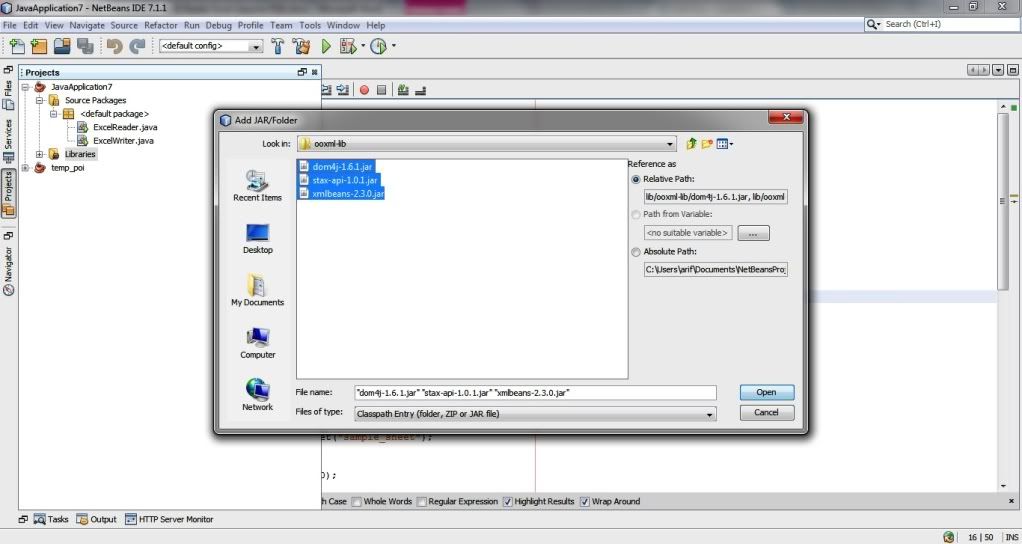Screen dimensions: 1022x544
Task: Click the Debug Project icon
Action: coord(347,46)
